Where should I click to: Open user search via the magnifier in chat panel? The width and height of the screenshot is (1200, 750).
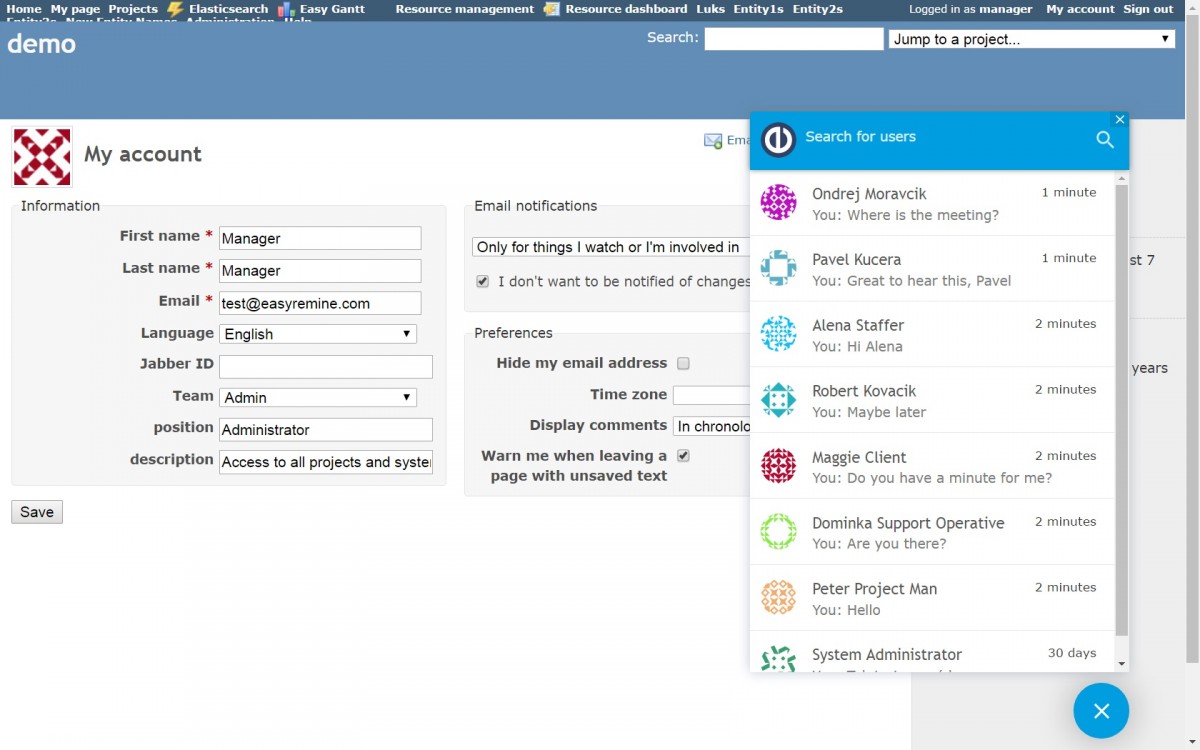tap(1105, 140)
